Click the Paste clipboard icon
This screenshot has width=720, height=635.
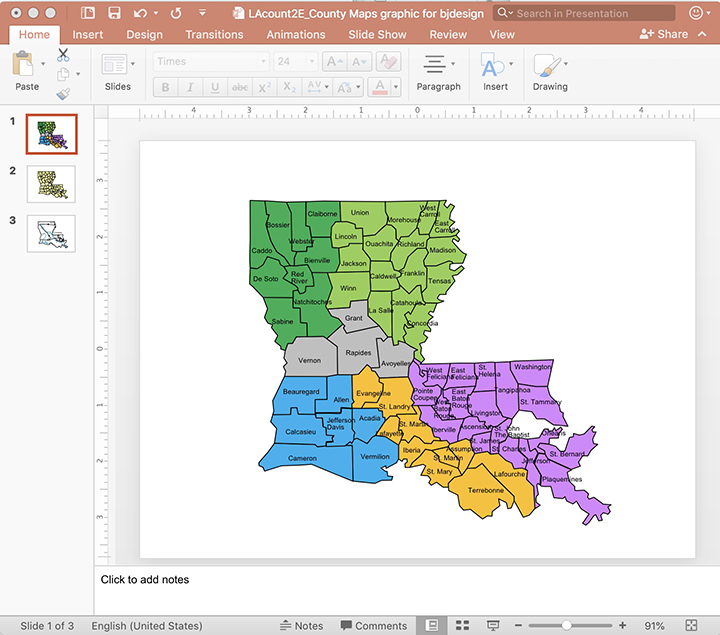[x=22, y=64]
